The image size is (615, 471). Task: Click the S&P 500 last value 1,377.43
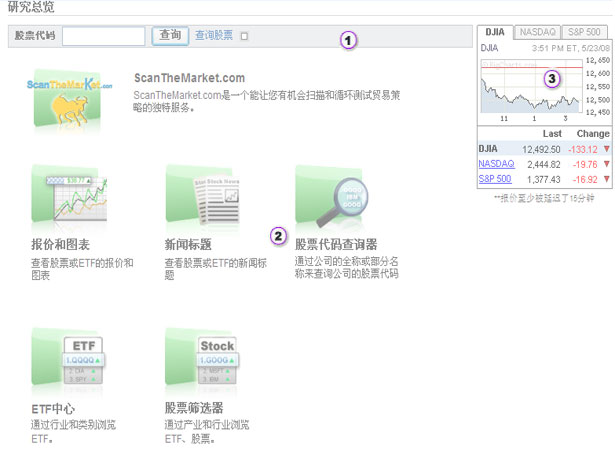tap(544, 179)
